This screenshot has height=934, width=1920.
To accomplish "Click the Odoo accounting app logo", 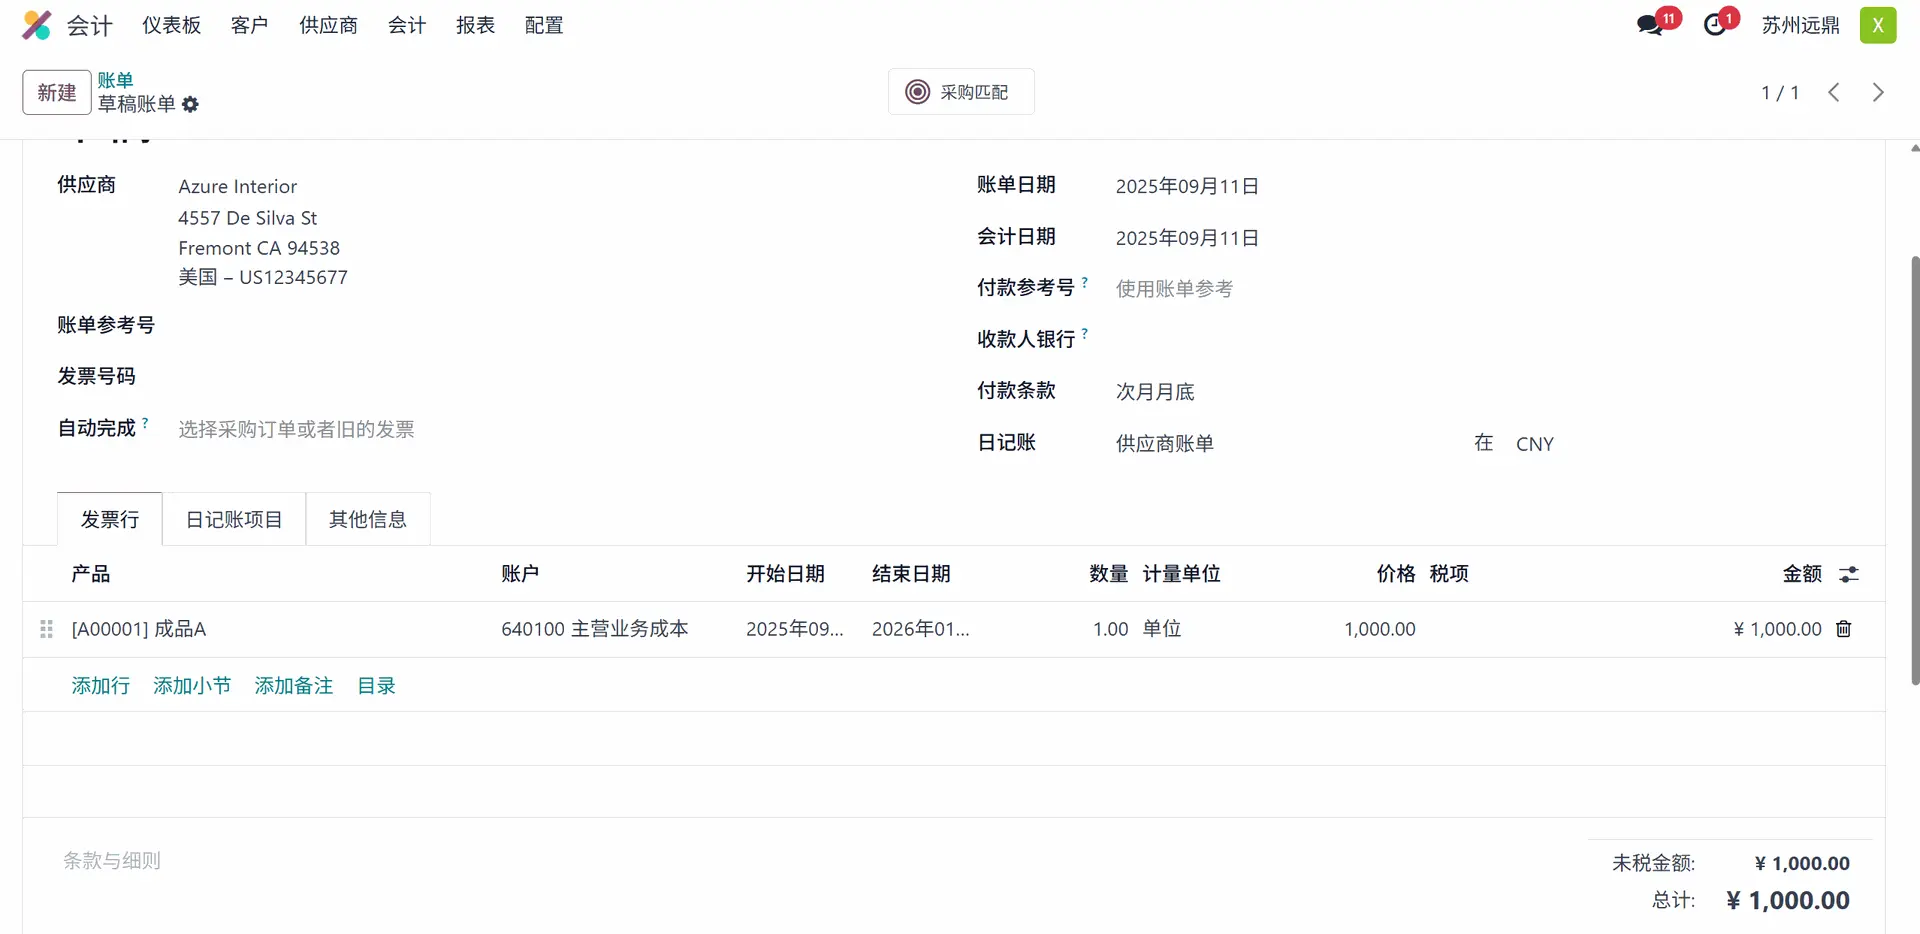I will 37,25.
